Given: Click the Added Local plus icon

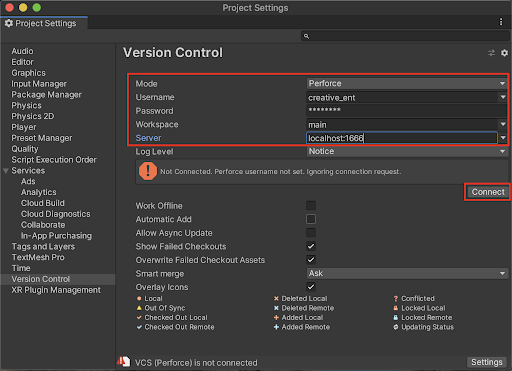Looking at the screenshot, I should tap(276, 317).
